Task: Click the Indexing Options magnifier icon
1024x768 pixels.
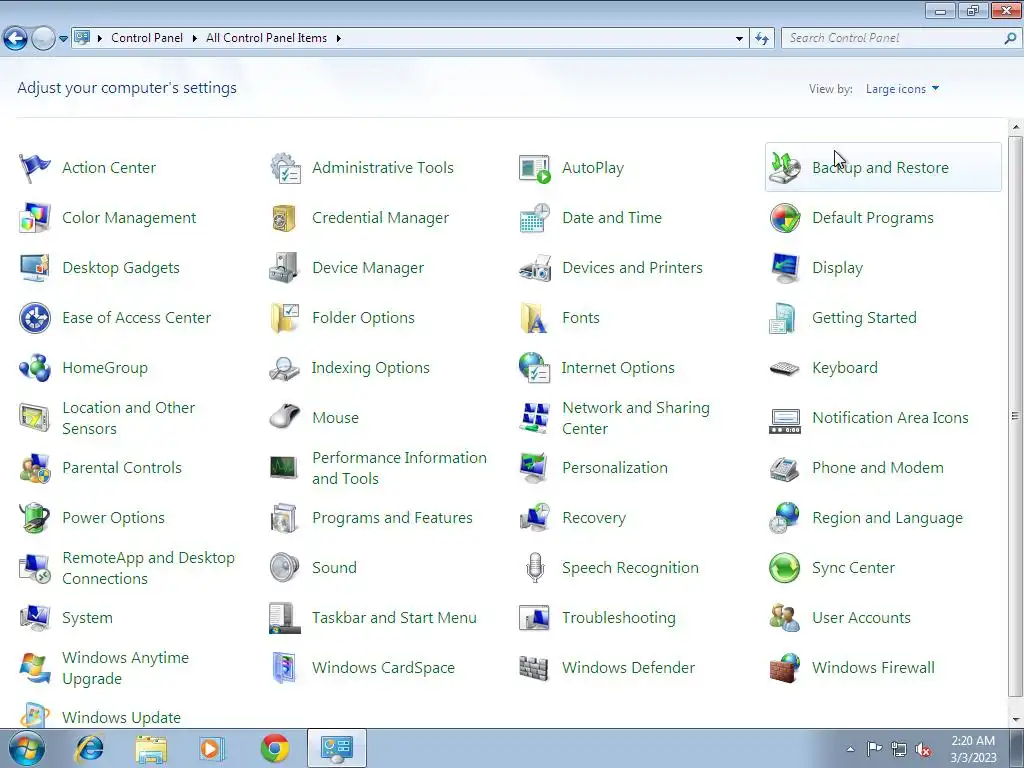Action: click(285, 368)
